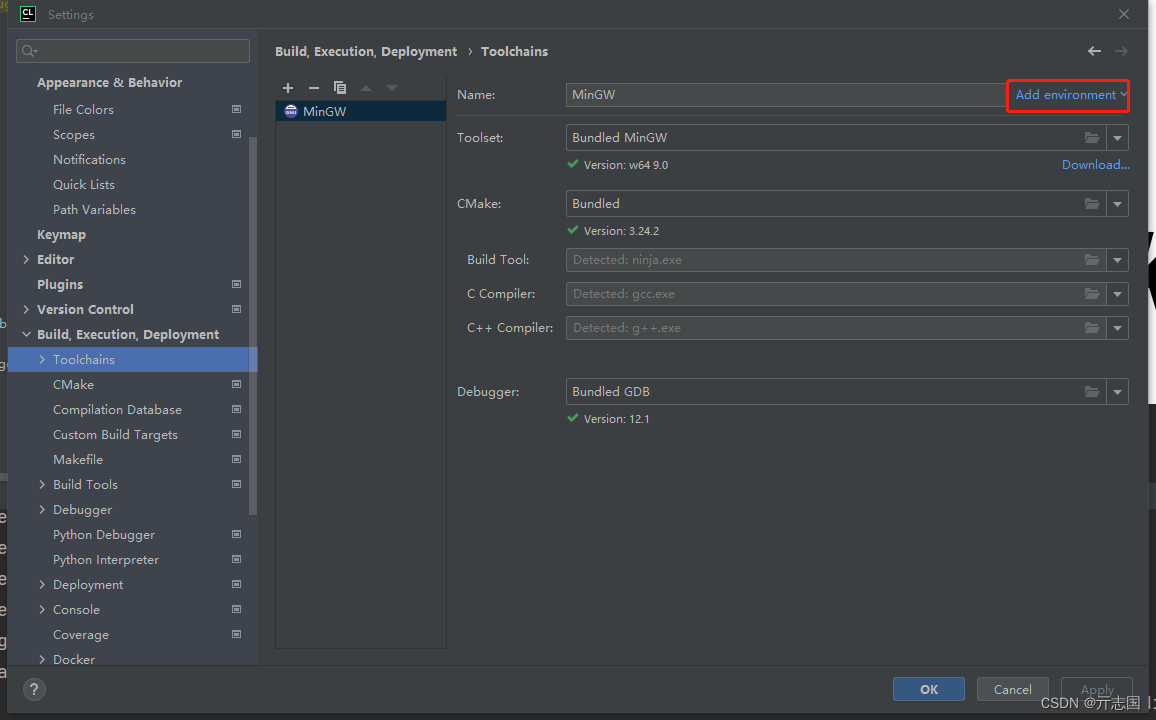
Task: Expand the Toolchains tree node
Action: click(x=42, y=360)
